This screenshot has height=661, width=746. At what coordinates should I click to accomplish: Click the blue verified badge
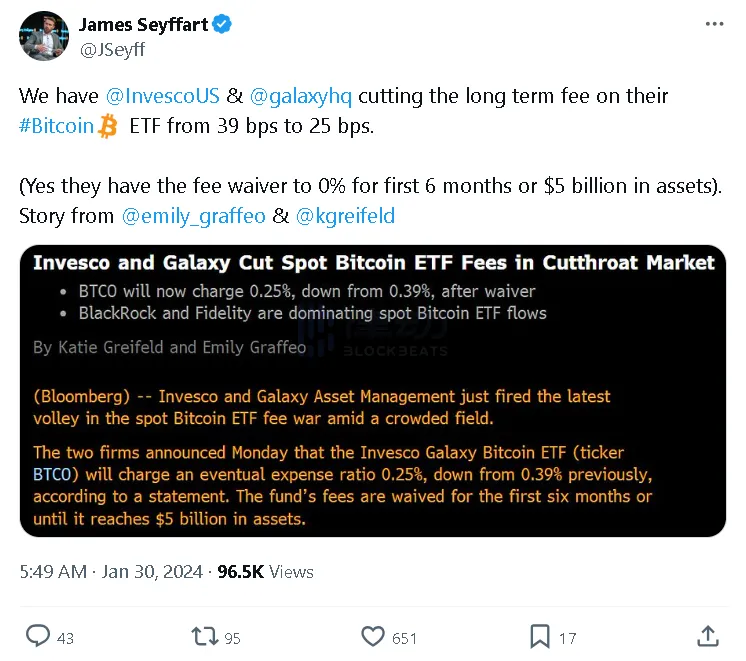(222, 24)
